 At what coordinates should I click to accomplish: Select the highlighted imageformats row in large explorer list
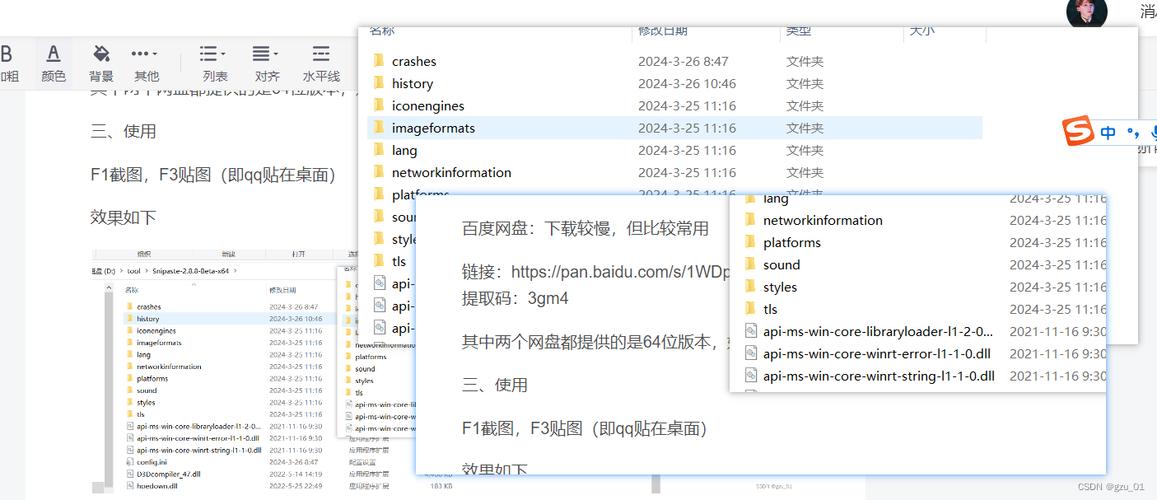pyautogui.click(x=674, y=128)
